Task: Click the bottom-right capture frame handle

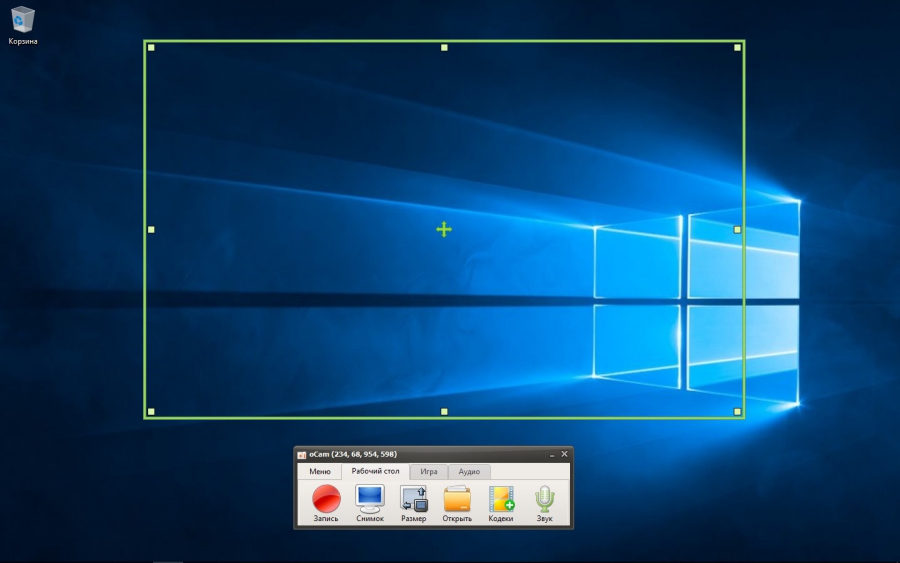Action: tap(738, 411)
